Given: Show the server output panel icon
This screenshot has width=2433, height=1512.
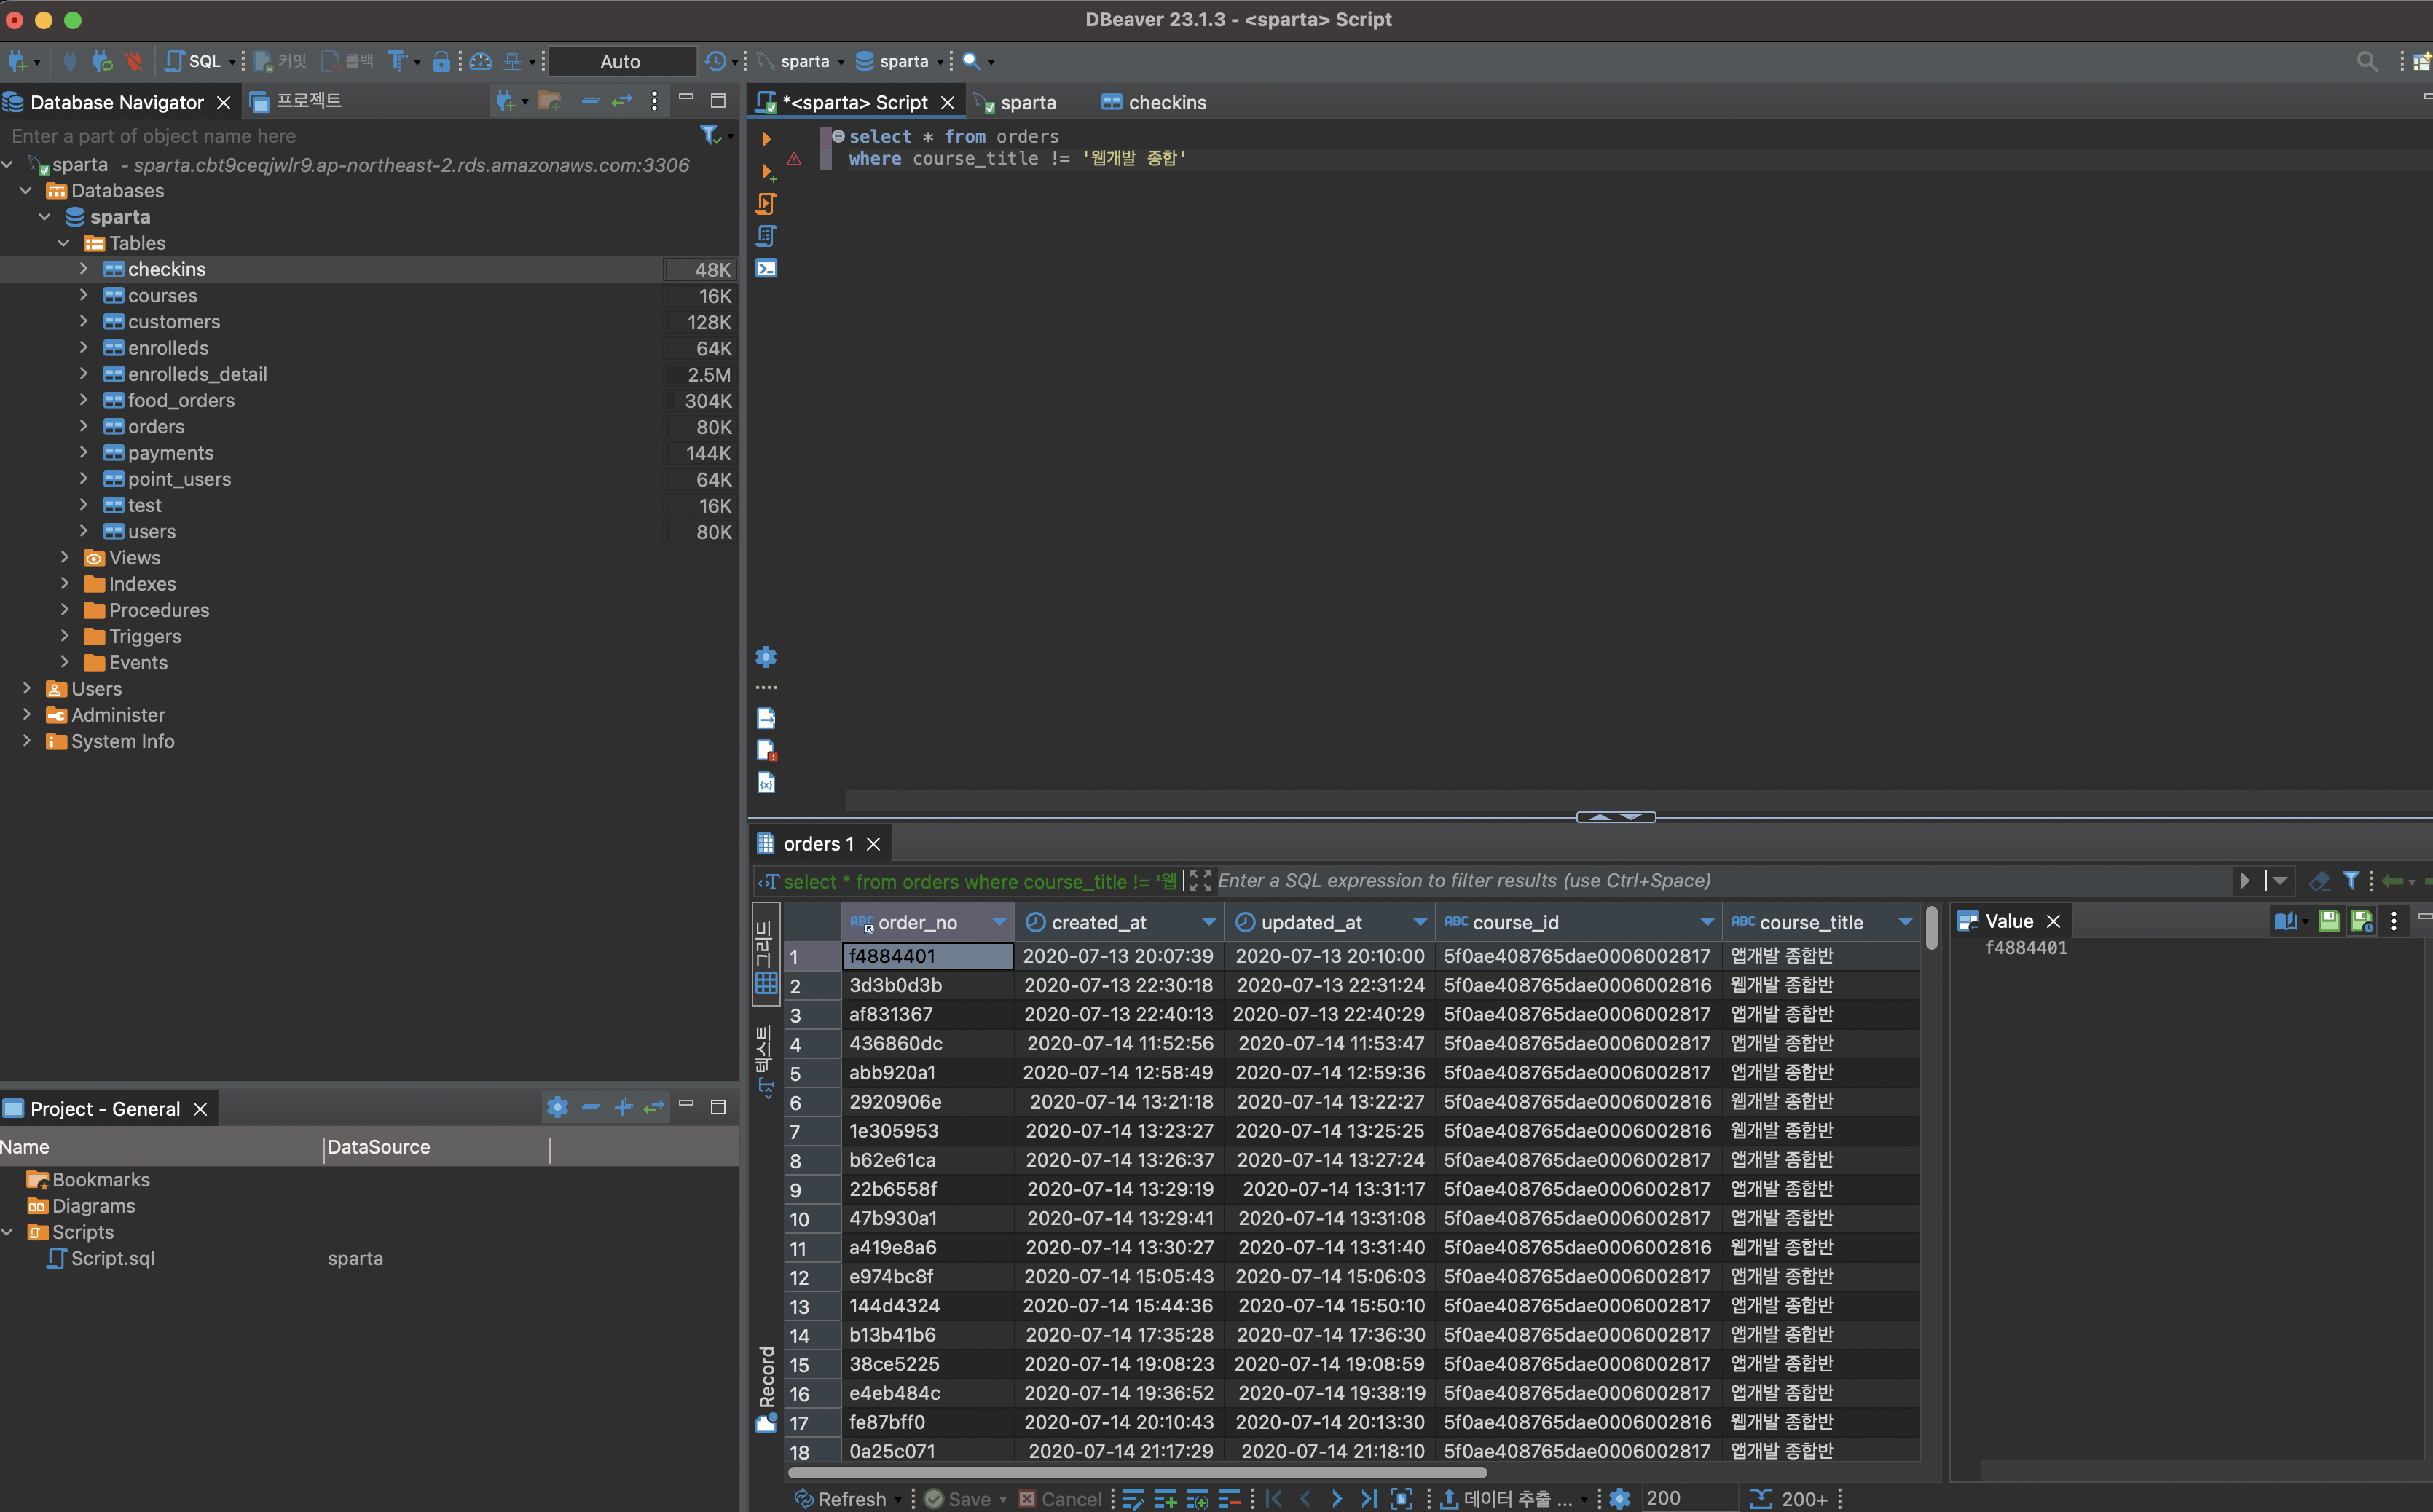Looking at the screenshot, I should pyautogui.click(x=766, y=718).
